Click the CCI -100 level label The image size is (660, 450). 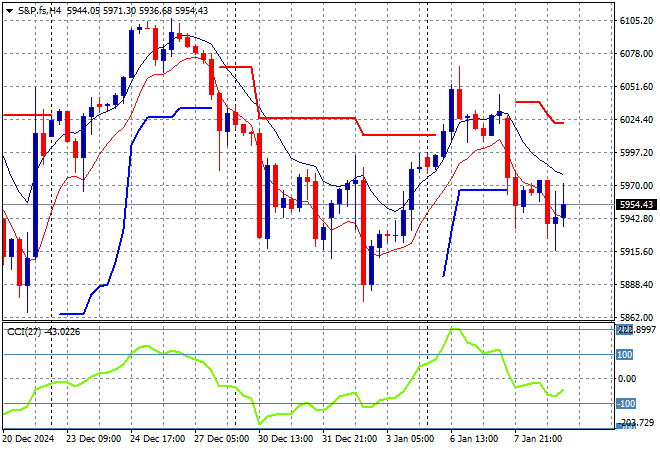627,403
